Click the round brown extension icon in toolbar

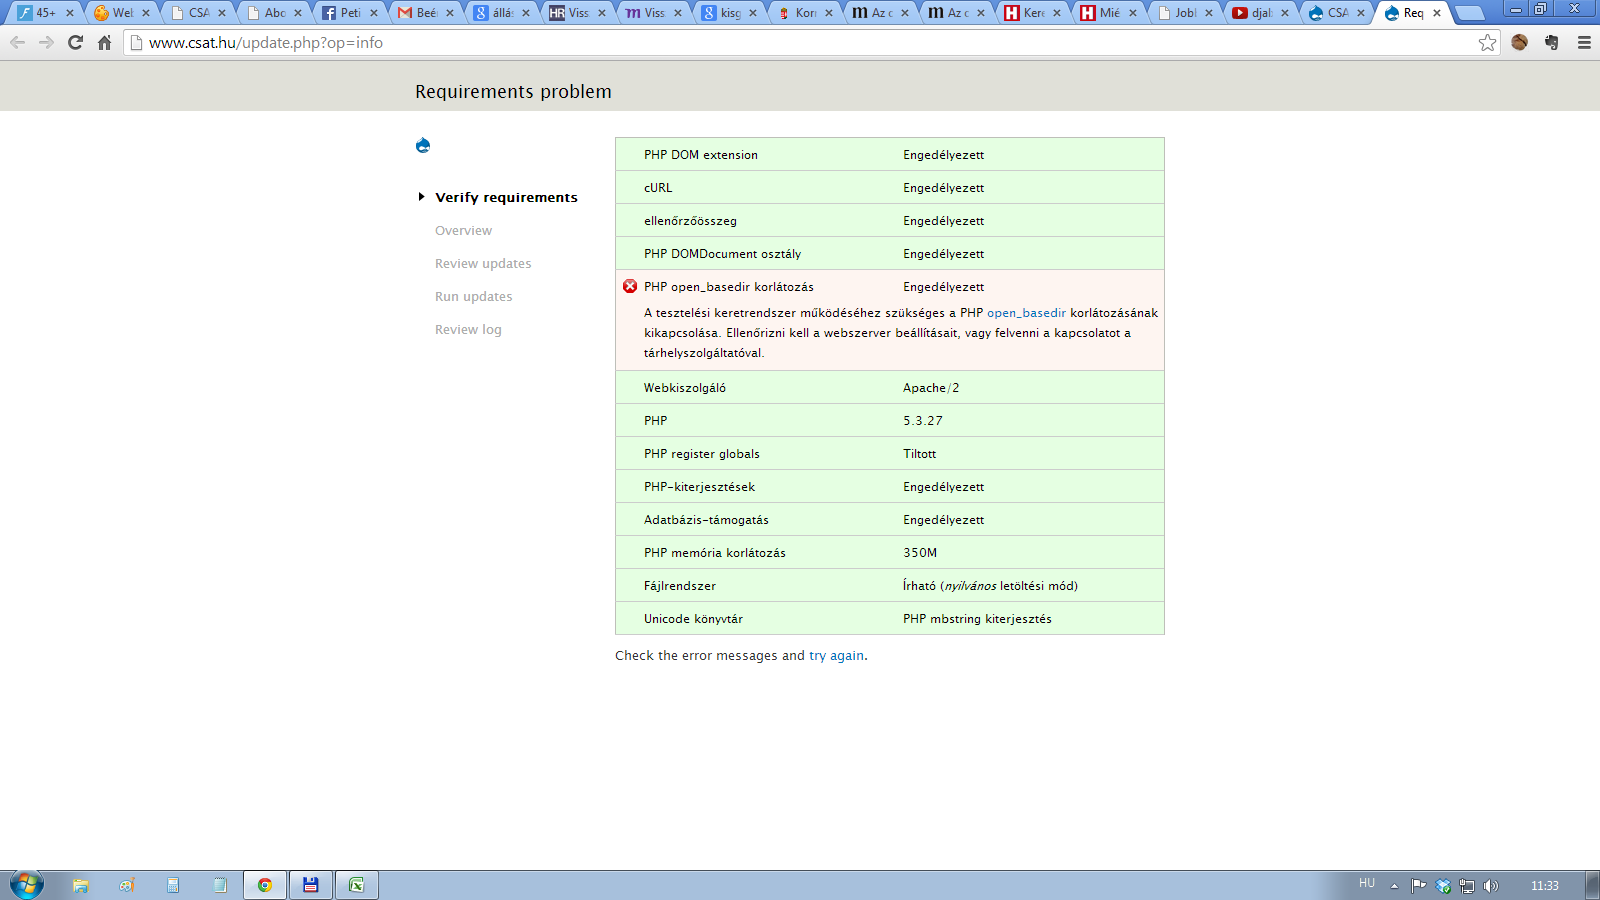[1520, 43]
